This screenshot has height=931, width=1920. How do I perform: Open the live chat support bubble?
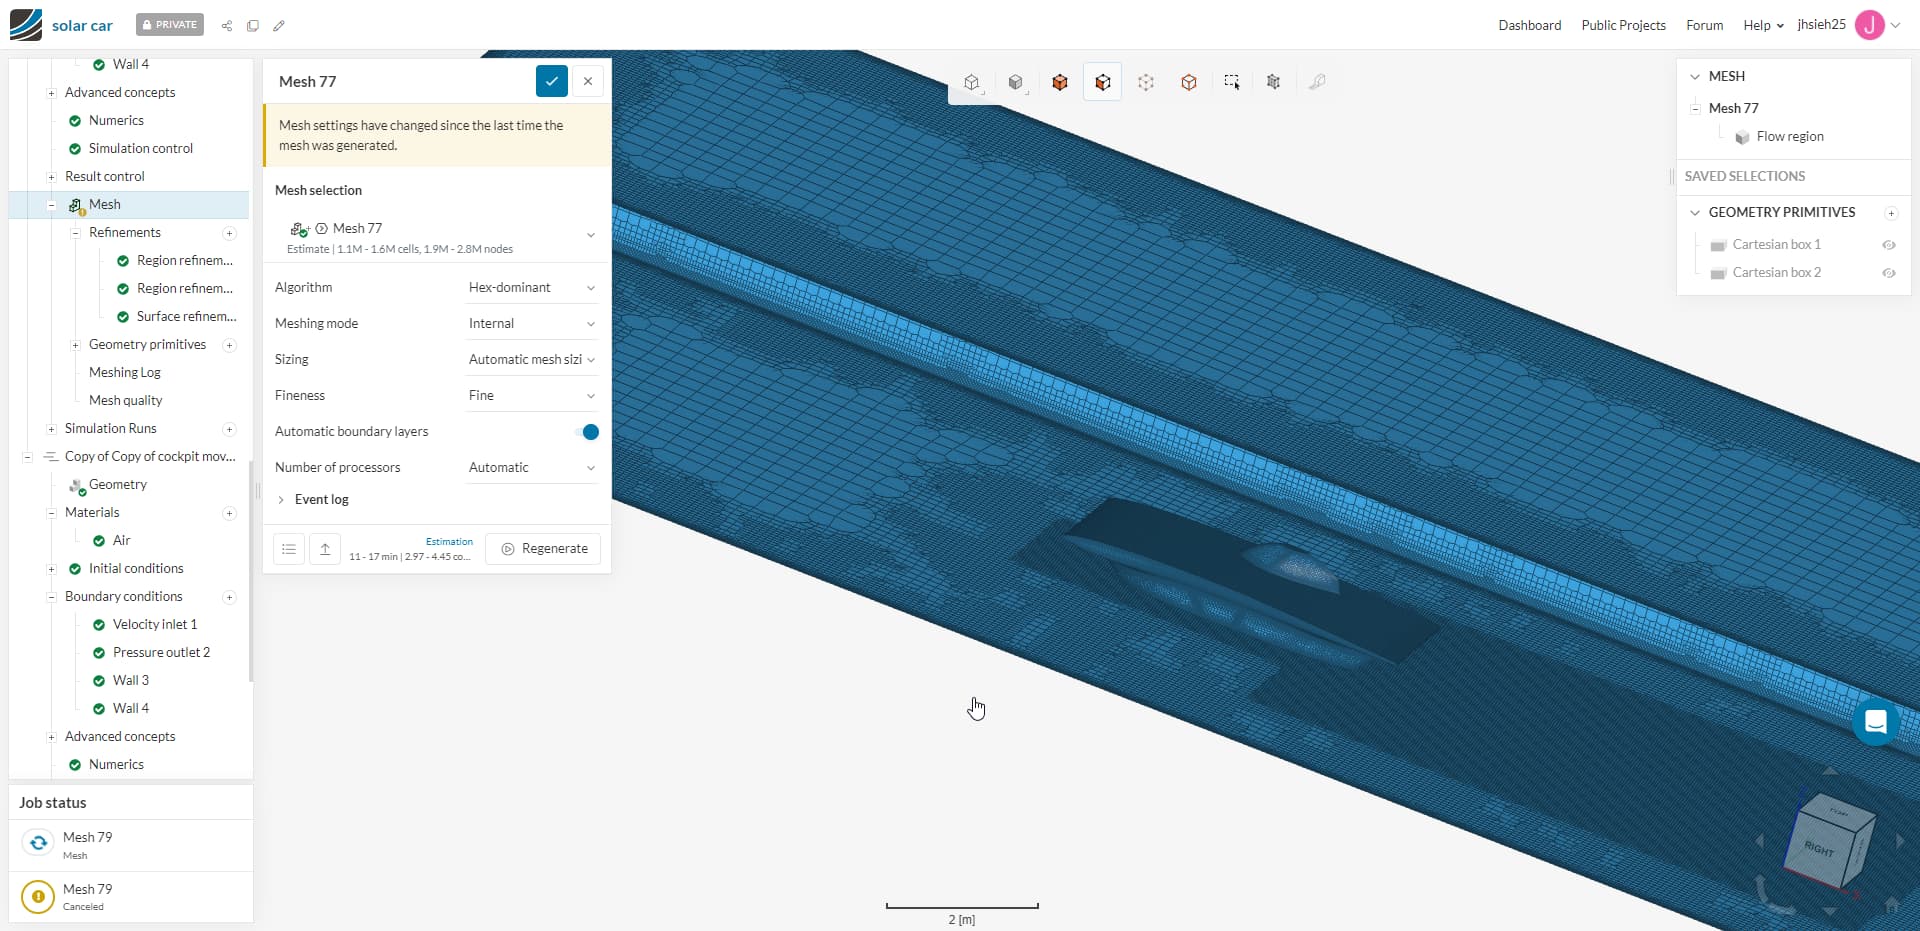click(x=1875, y=721)
